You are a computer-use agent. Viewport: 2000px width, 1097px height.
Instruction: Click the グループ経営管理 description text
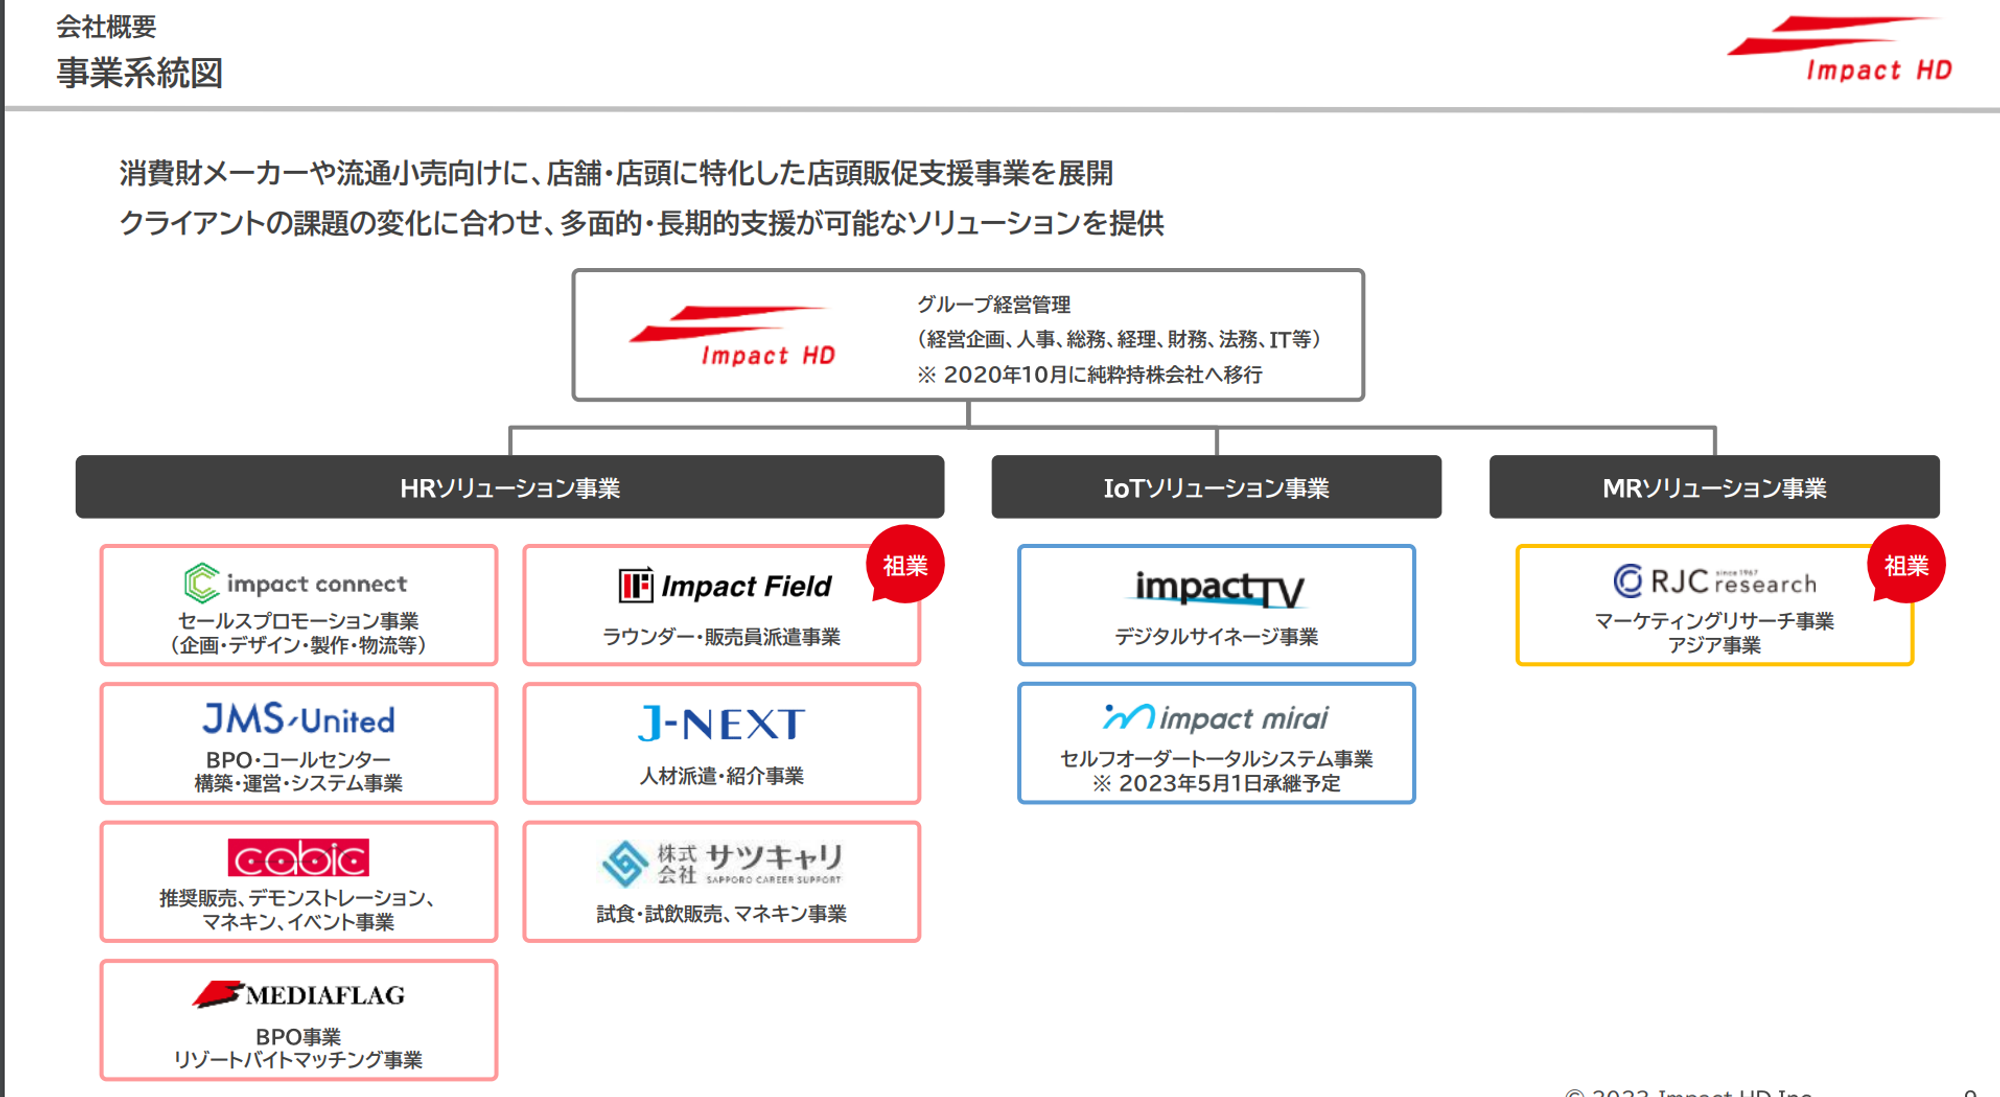994,305
